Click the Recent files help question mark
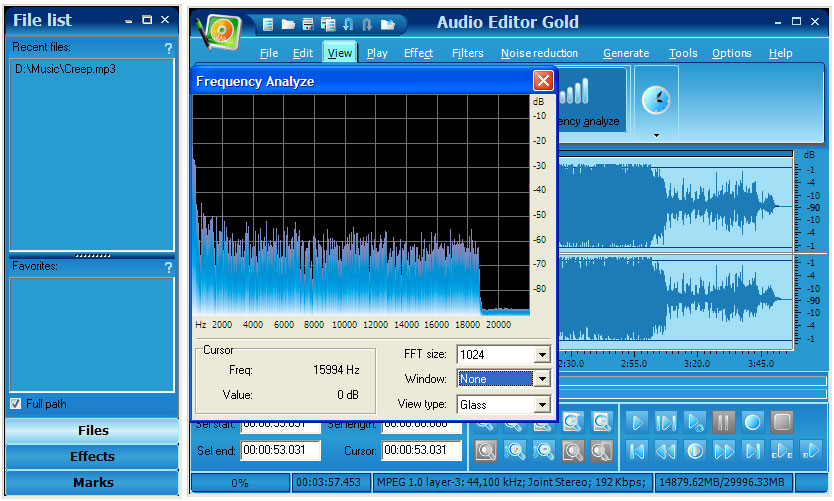The width and height of the screenshot is (834, 501). [x=168, y=48]
